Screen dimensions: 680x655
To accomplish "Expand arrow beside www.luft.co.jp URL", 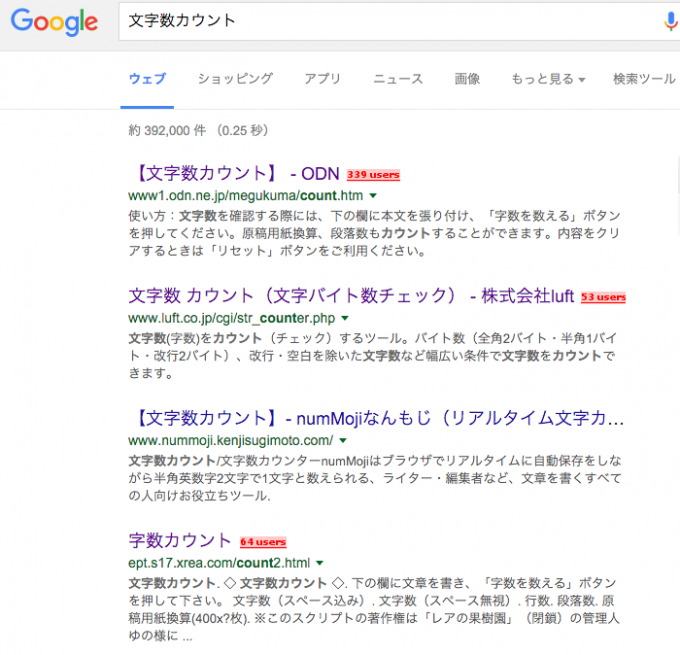I will pos(345,318).
